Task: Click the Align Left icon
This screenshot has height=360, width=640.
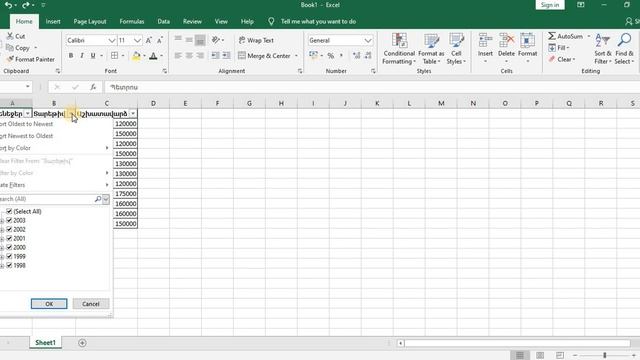Action: click(178, 56)
